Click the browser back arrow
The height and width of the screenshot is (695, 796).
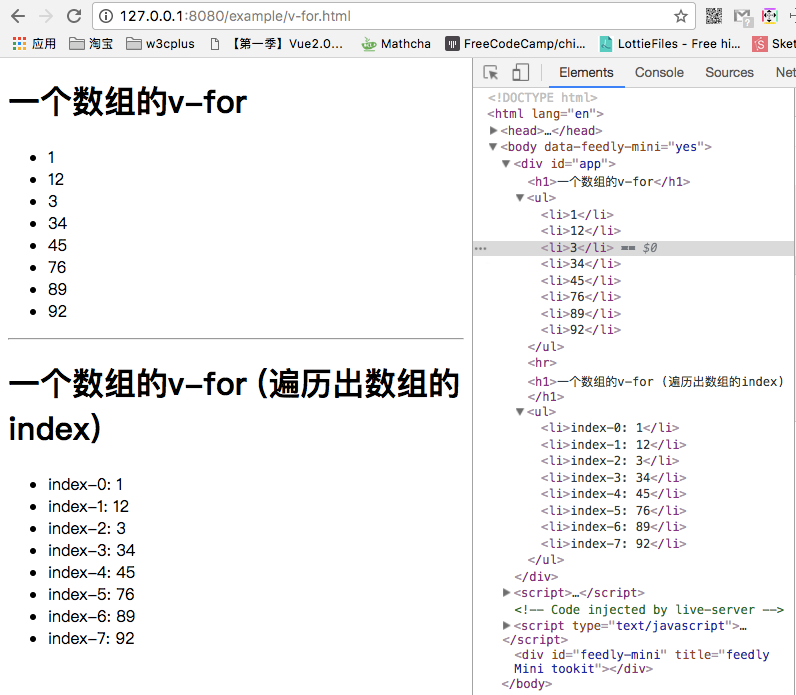[x=18, y=16]
